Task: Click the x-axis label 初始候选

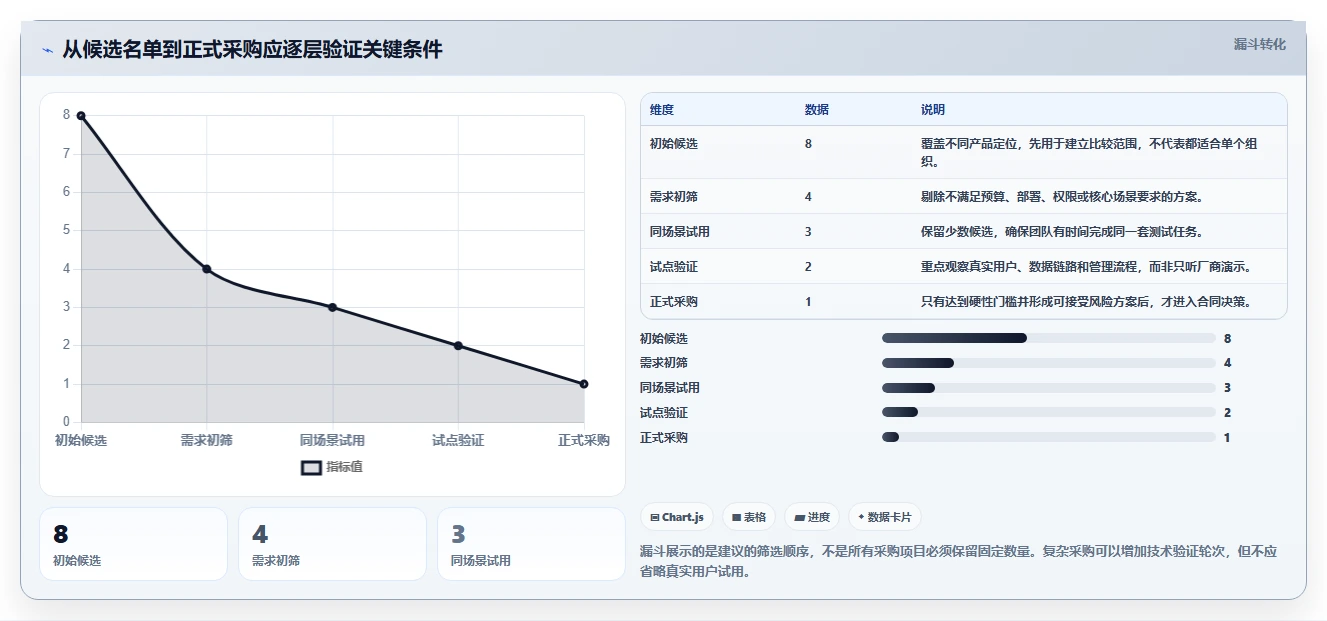Action: tap(81, 440)
